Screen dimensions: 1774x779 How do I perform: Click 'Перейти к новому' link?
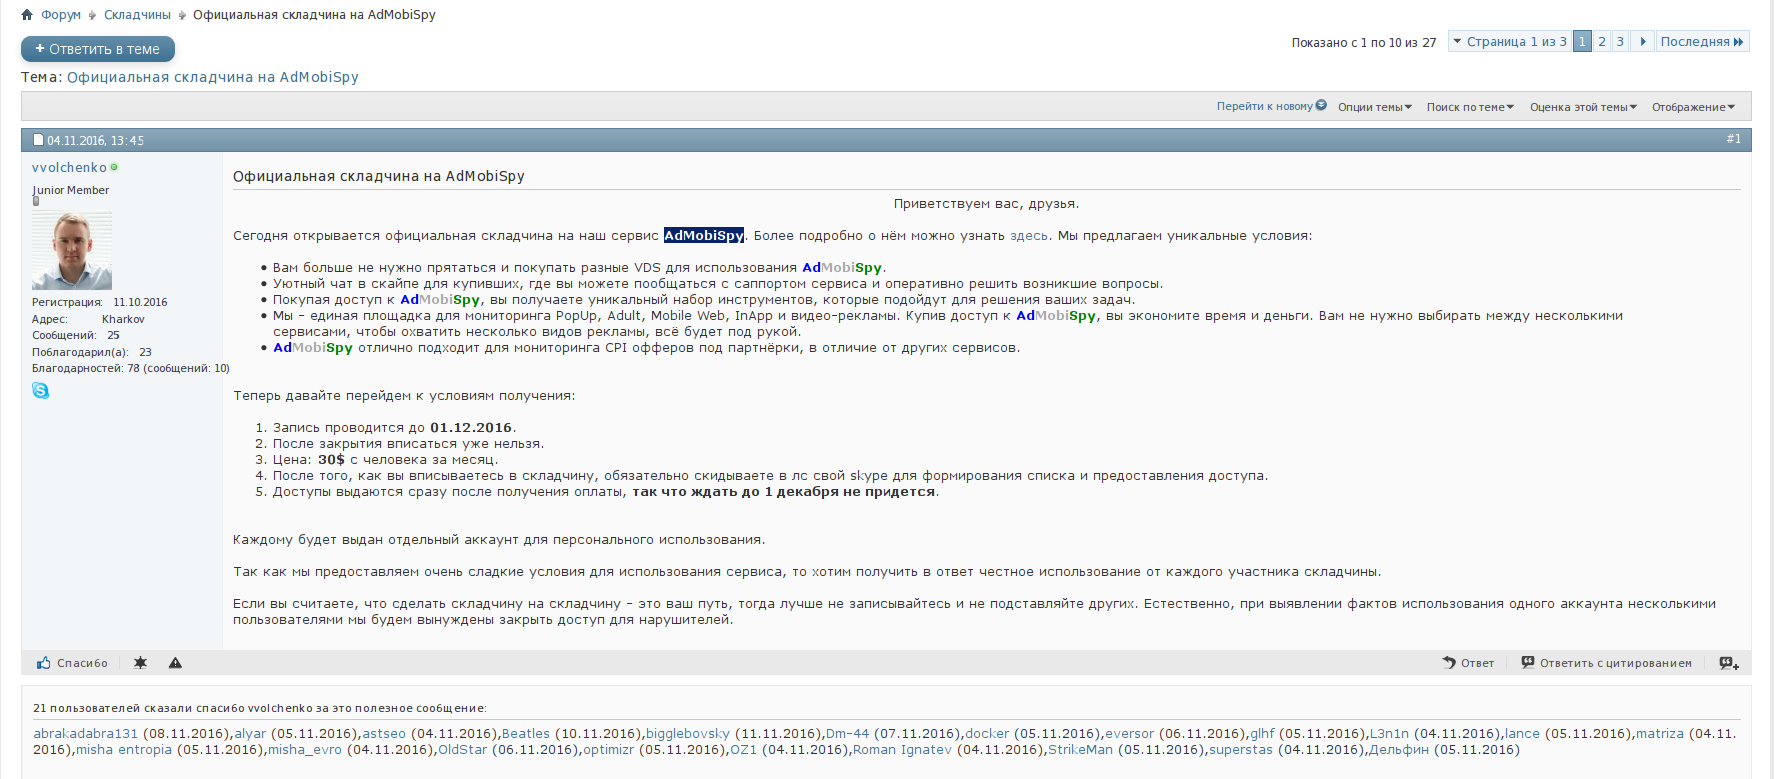(1264, 106)
